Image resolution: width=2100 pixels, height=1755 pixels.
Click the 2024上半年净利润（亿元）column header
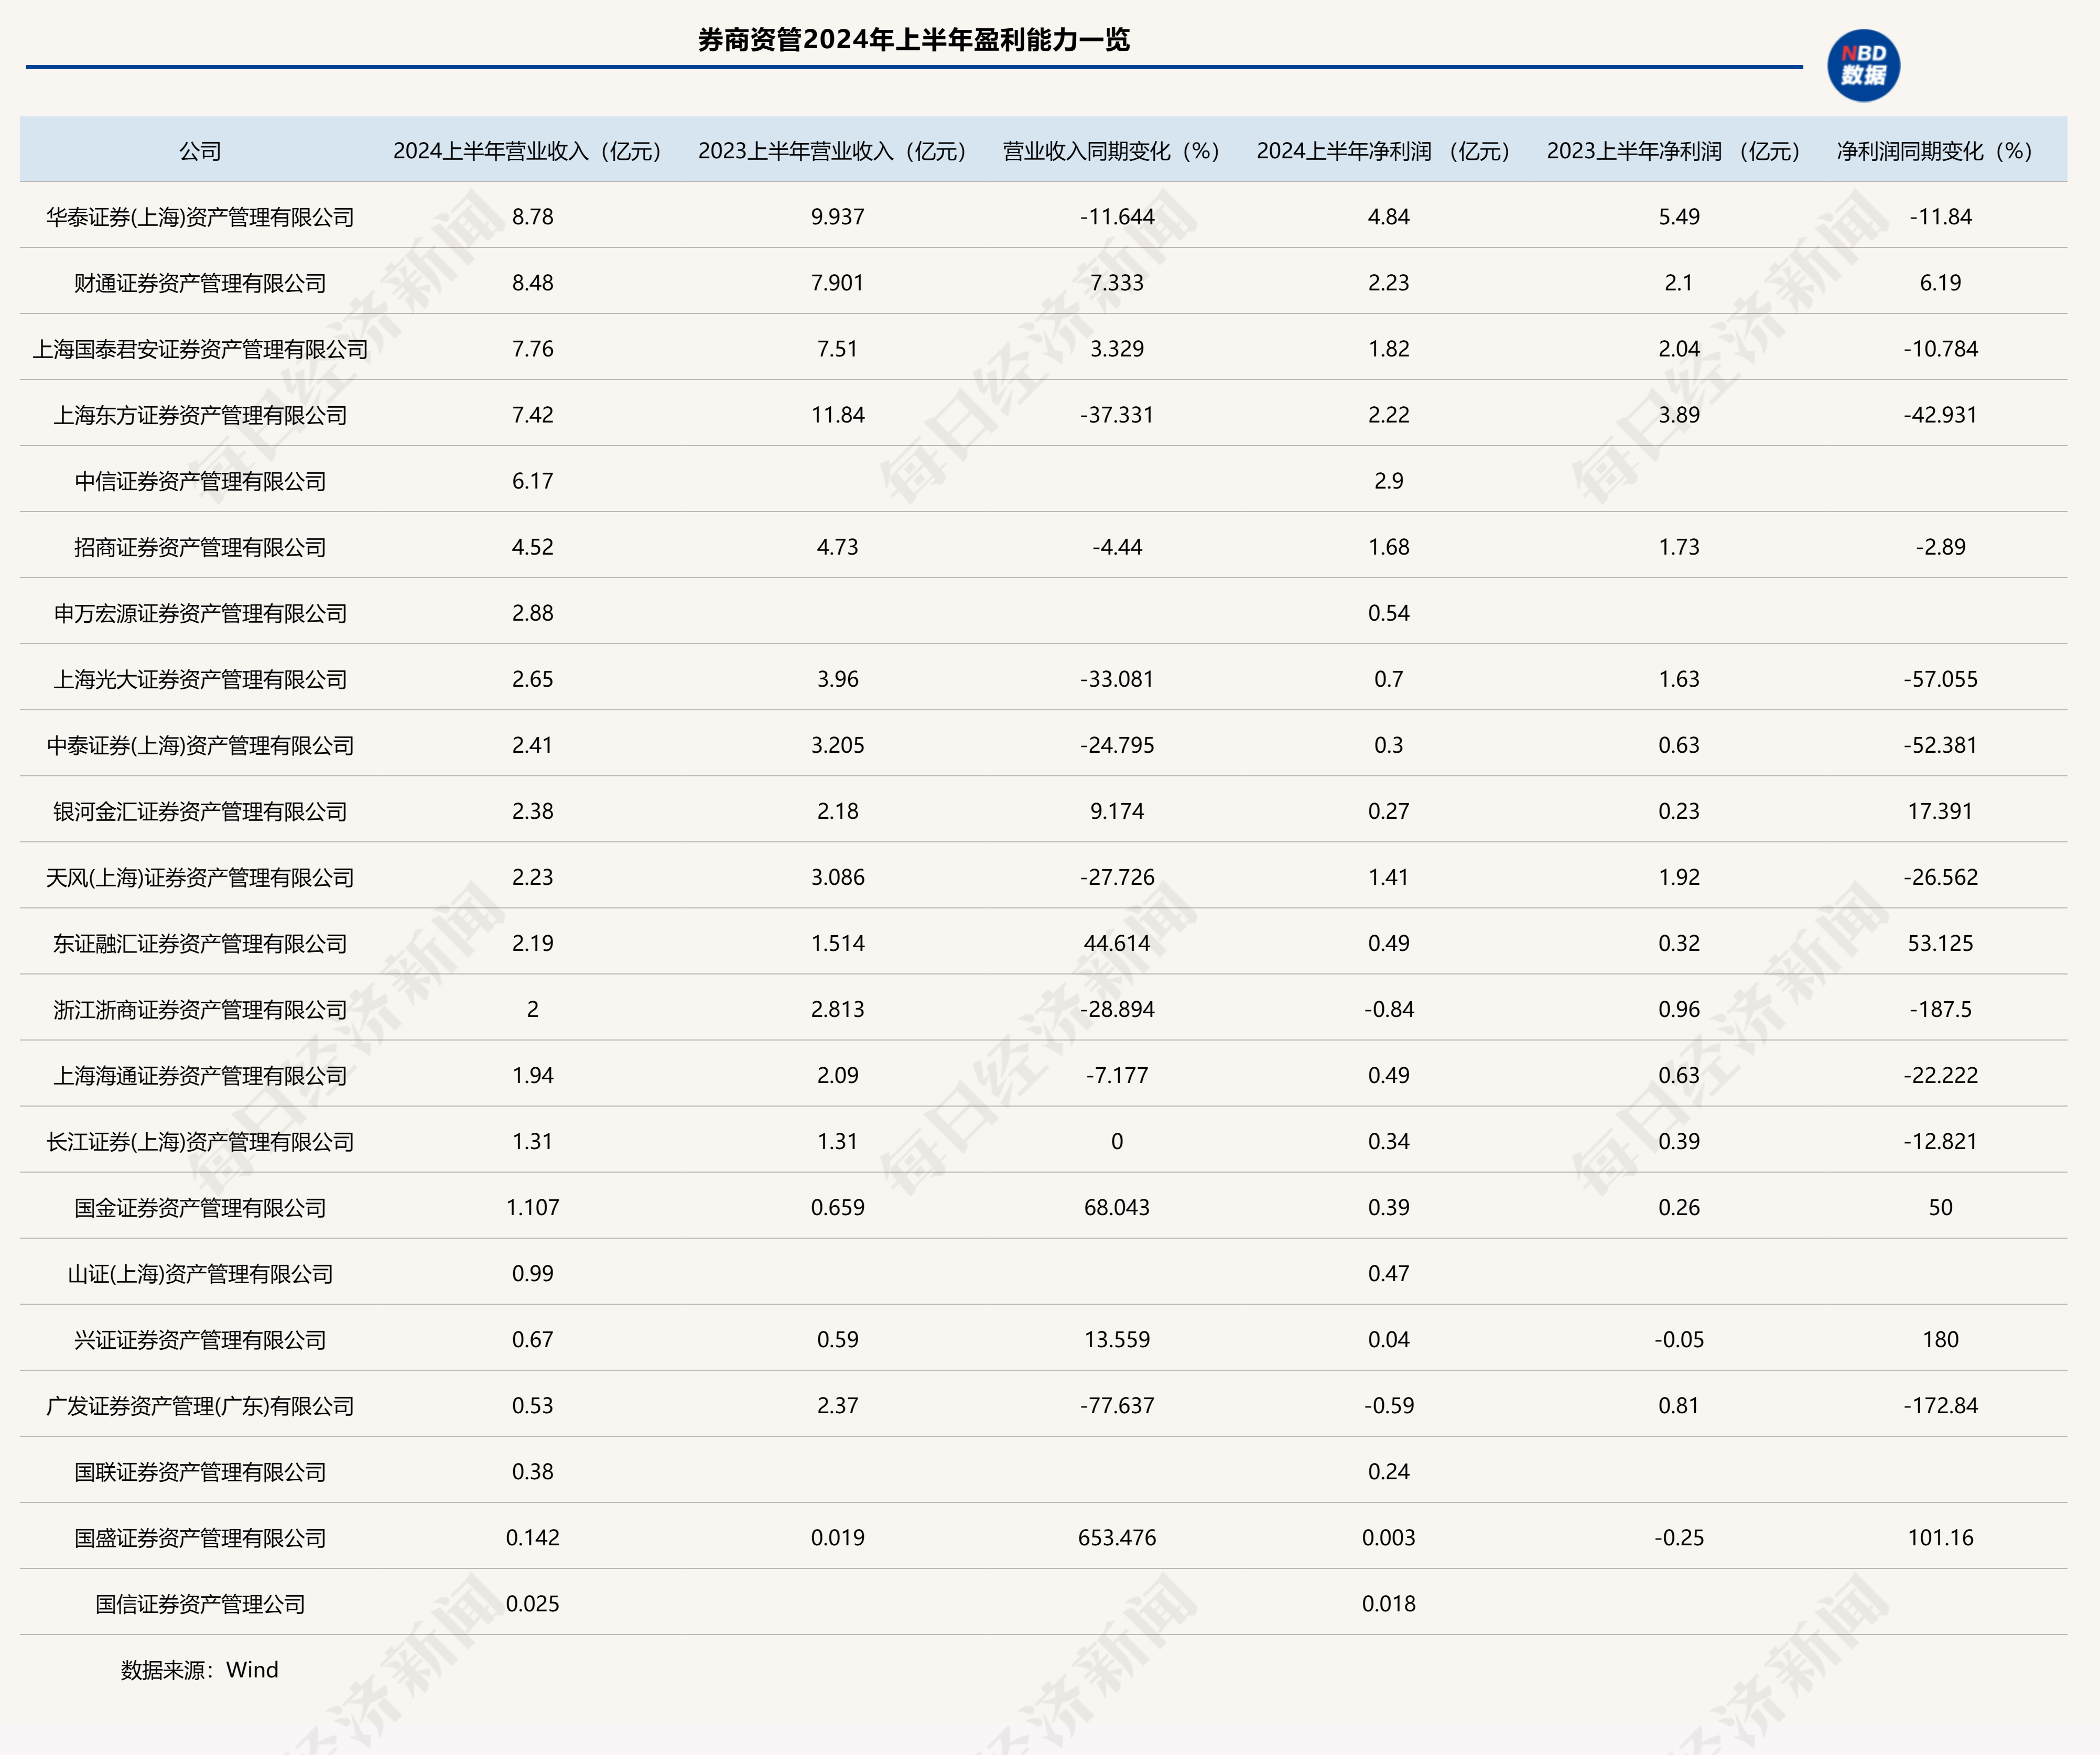click(1385, 151)
